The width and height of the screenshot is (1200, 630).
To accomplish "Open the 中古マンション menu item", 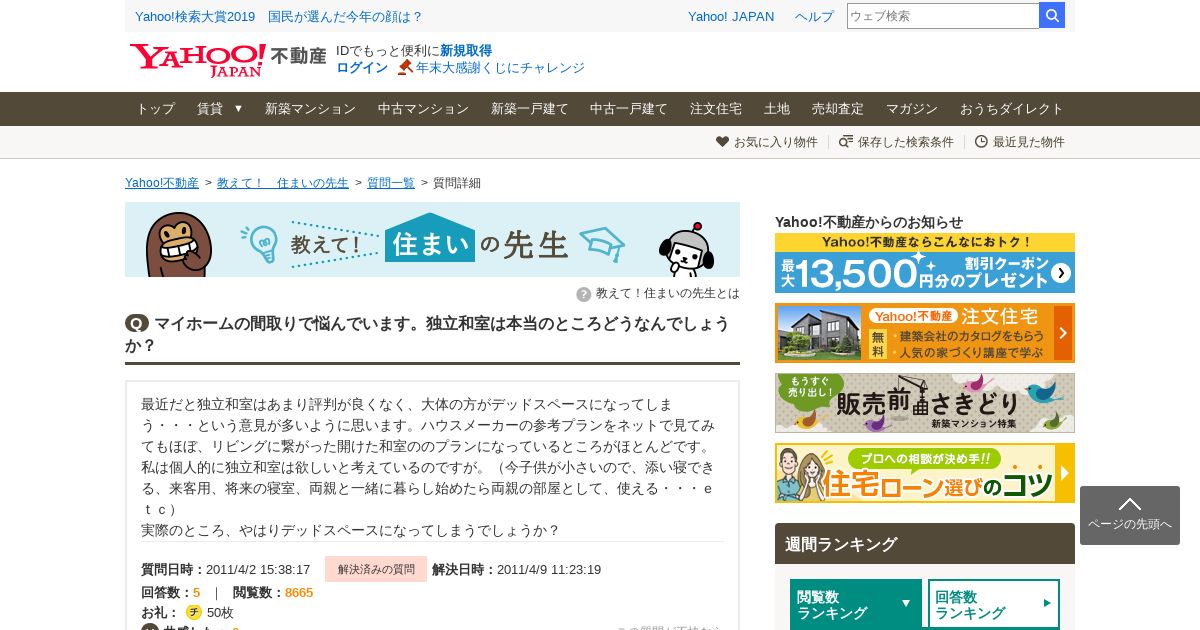I will [x=423, y=109].
